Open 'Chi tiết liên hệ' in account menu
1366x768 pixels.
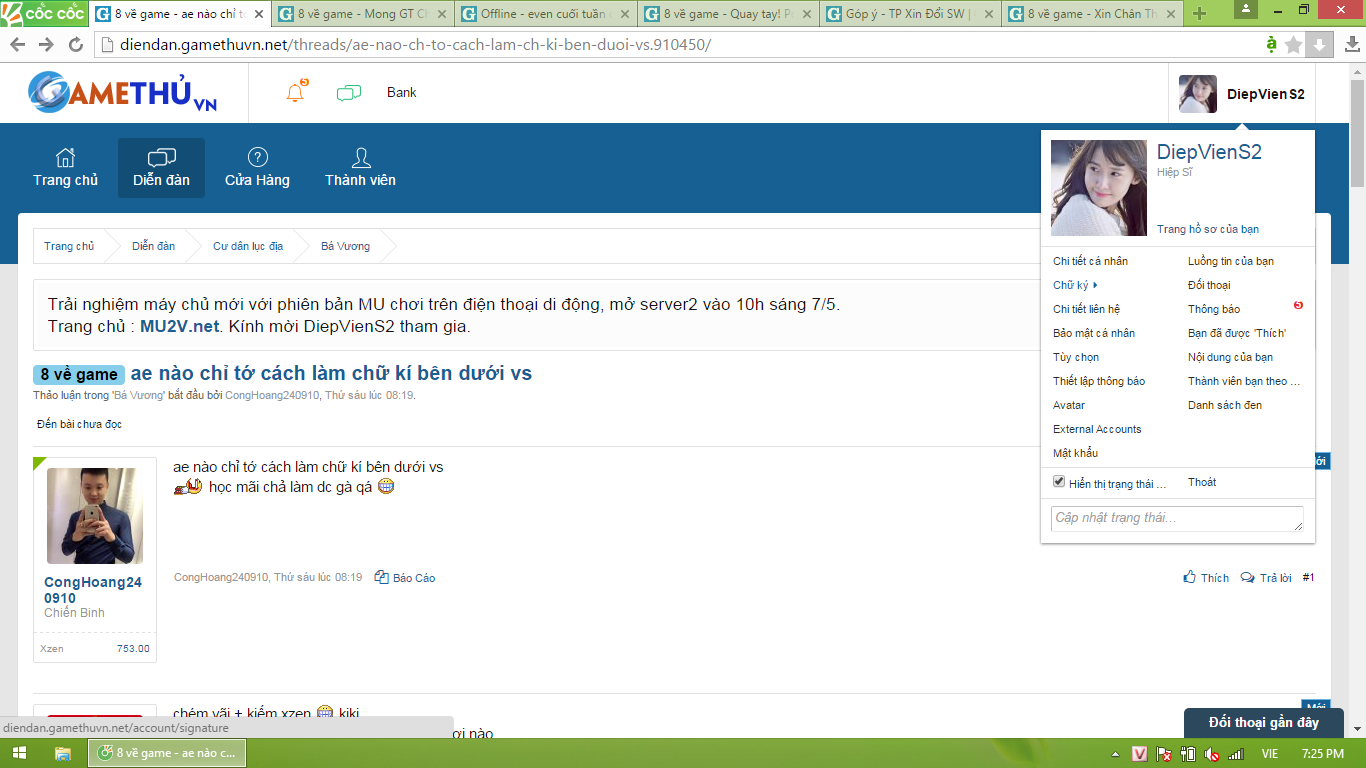pyautogui.click(x=1086, y=309)
